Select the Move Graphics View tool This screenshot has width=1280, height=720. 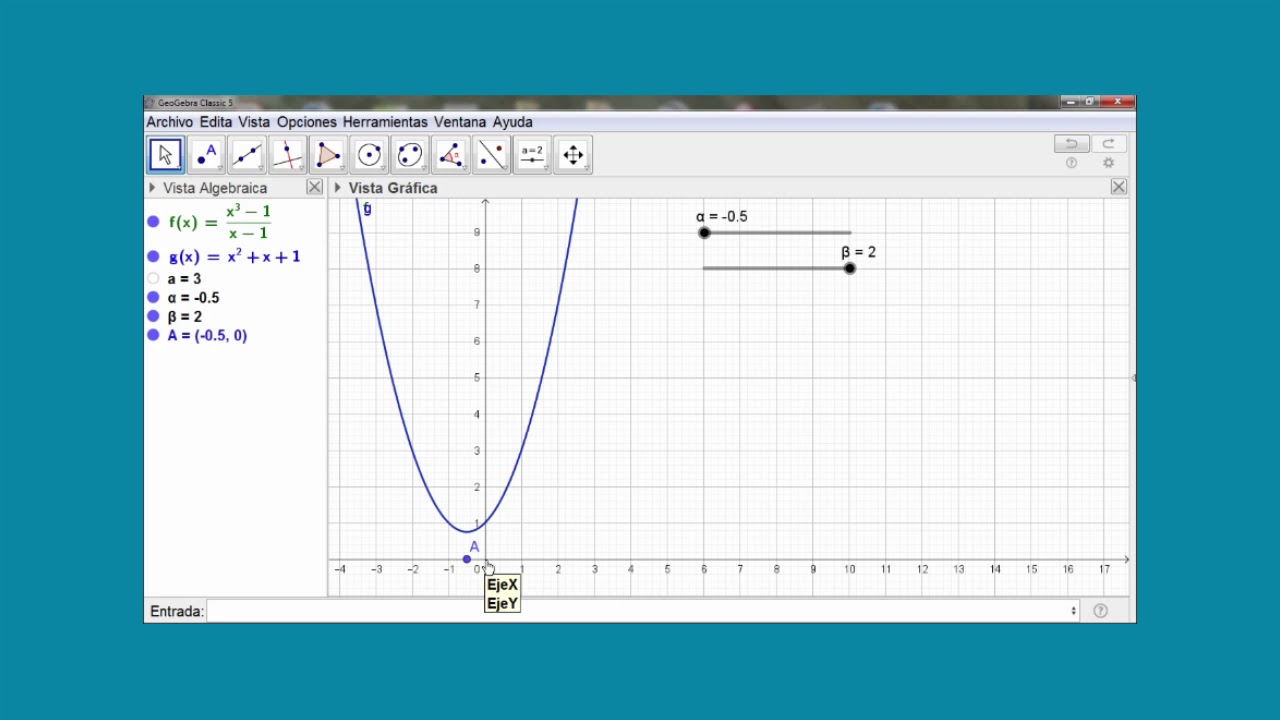point(573,155)
